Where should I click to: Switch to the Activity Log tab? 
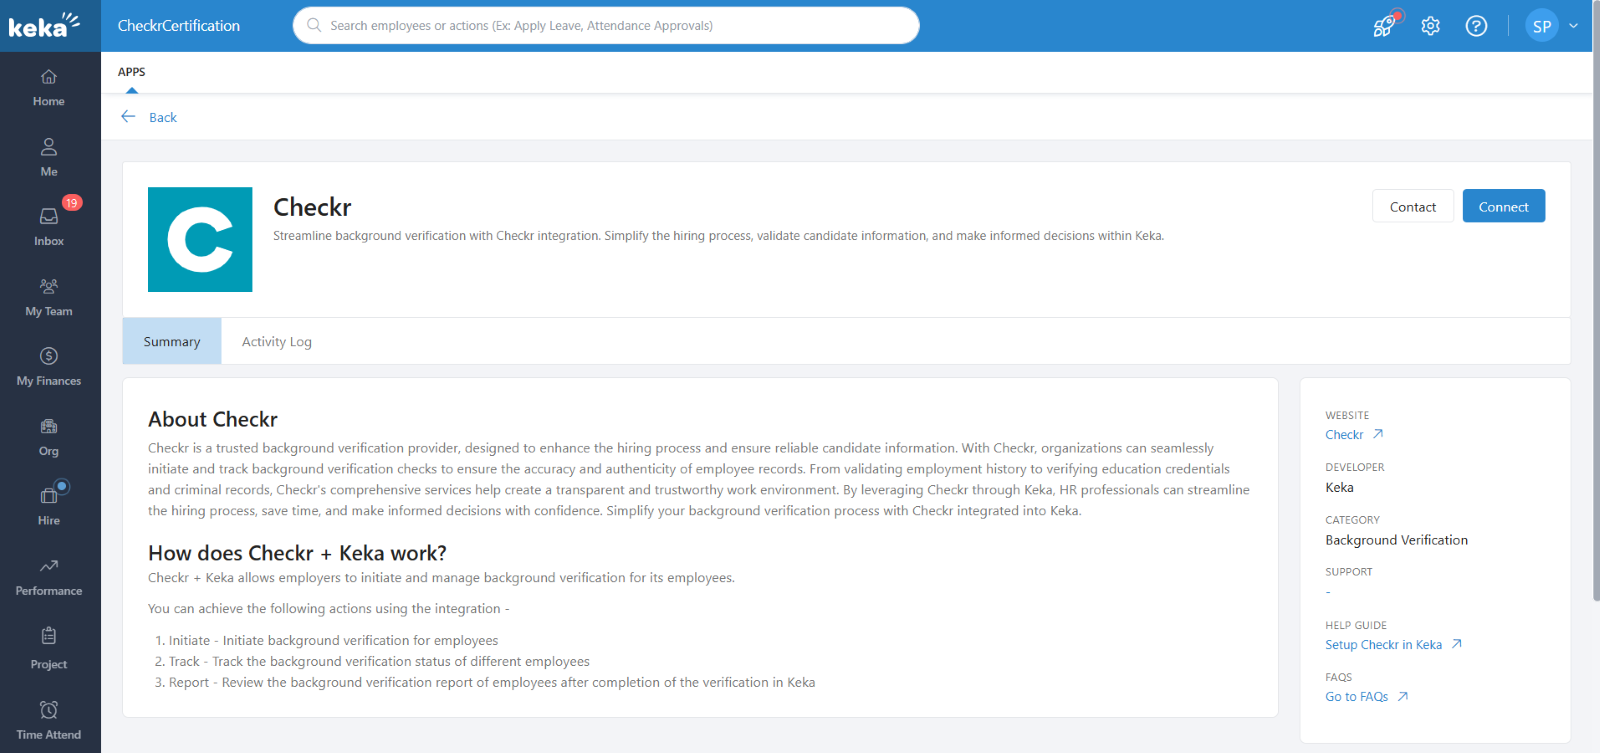point(277,341)
